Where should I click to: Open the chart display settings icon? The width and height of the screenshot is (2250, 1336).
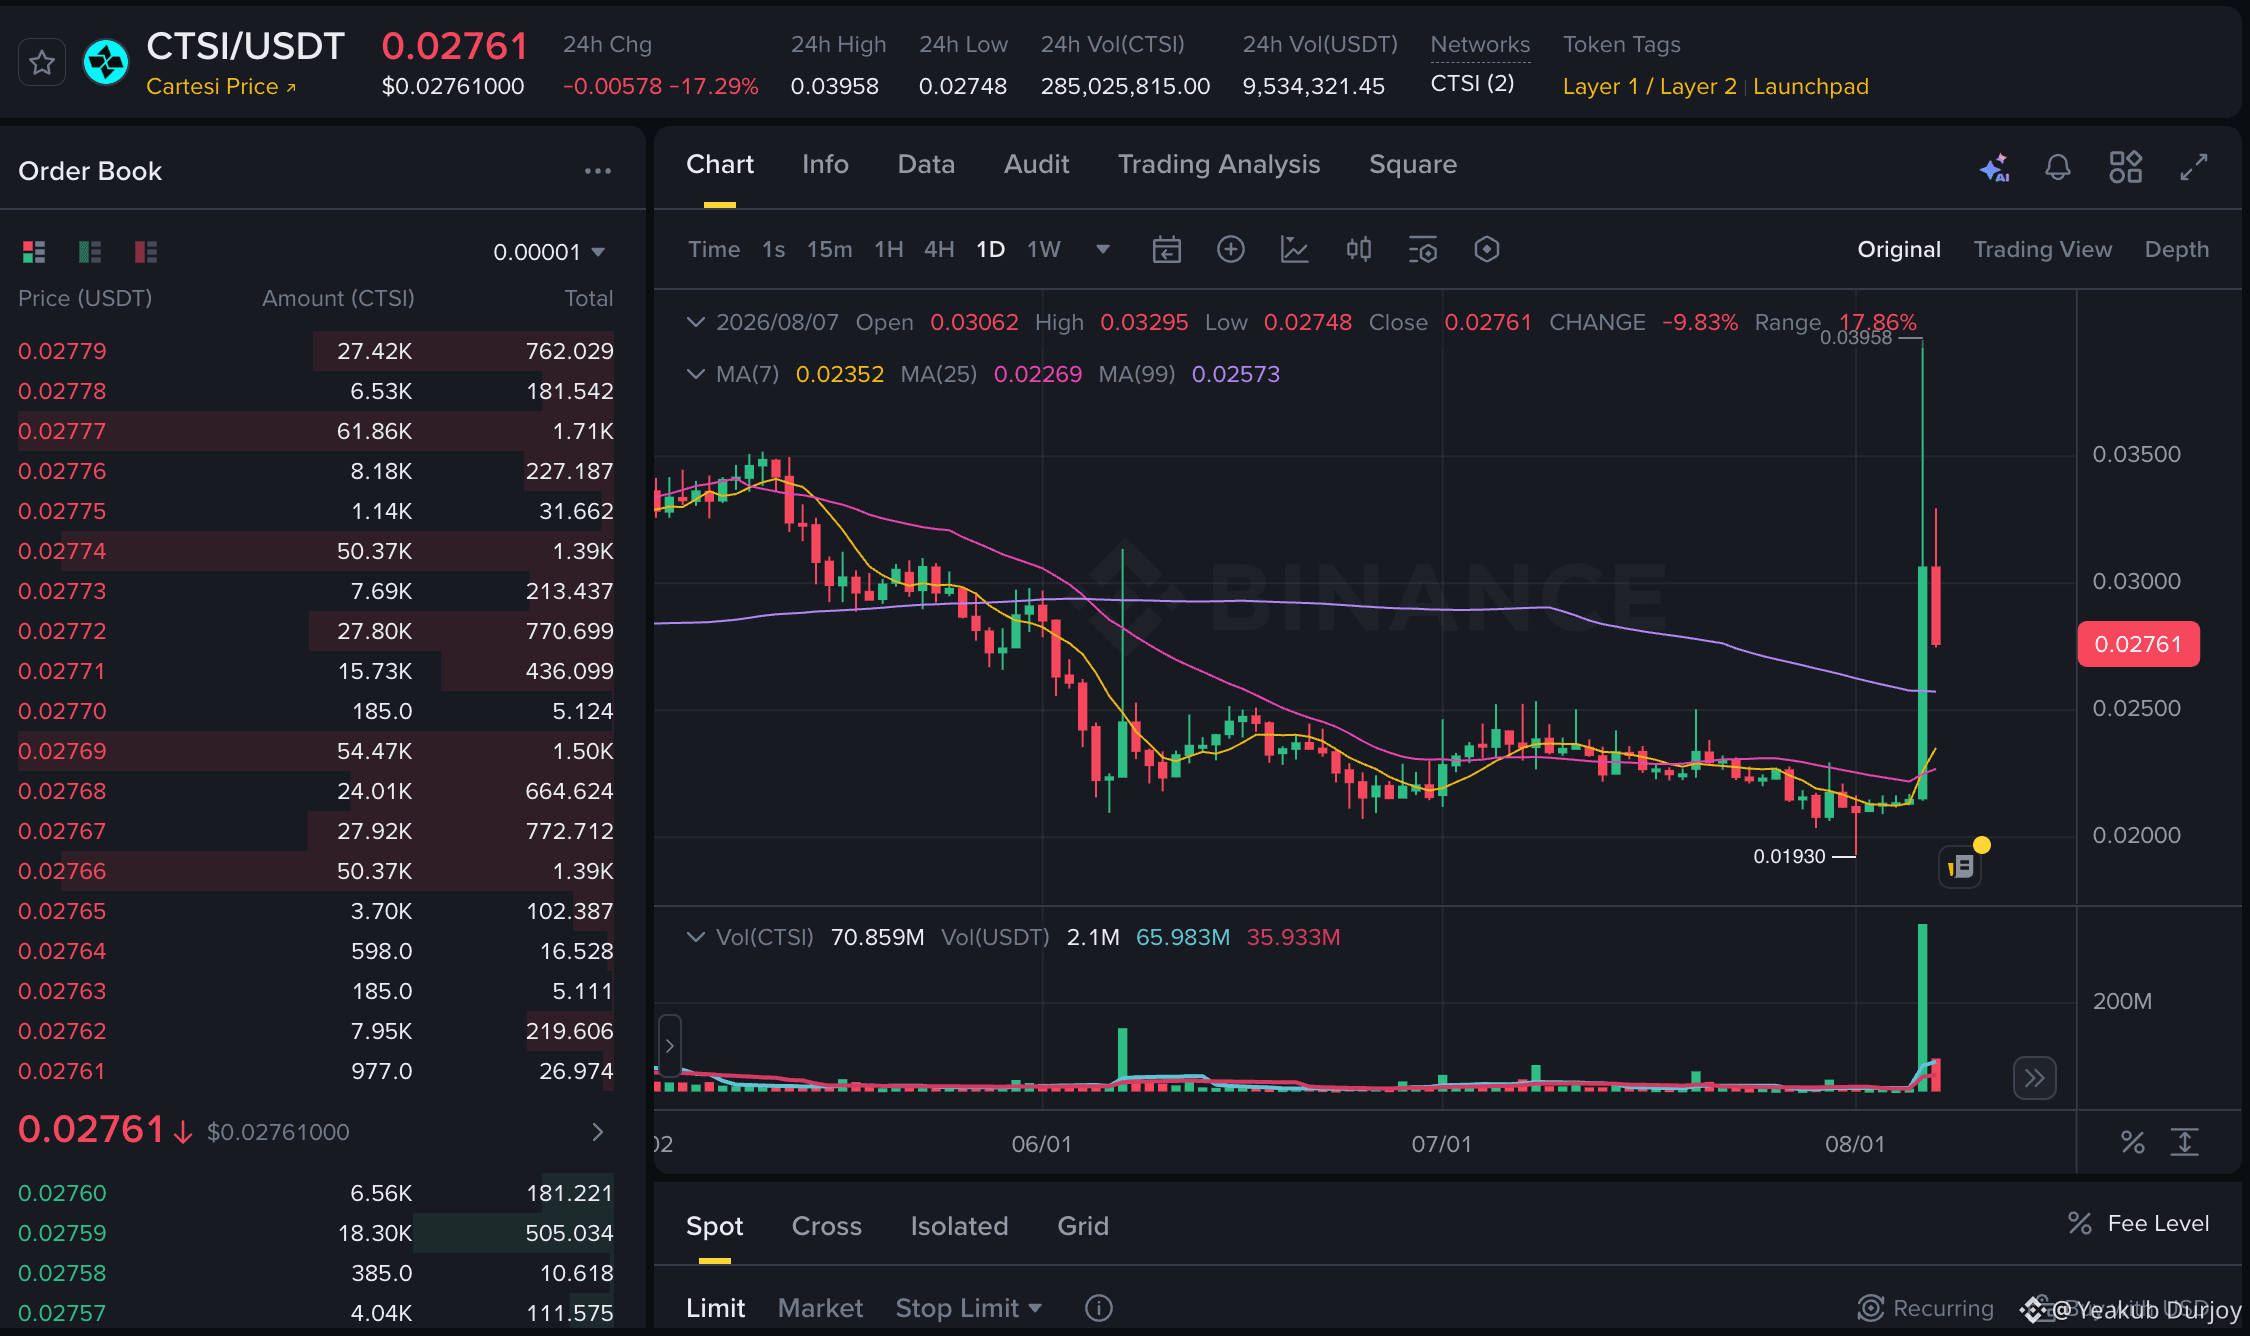[1423, 250]
